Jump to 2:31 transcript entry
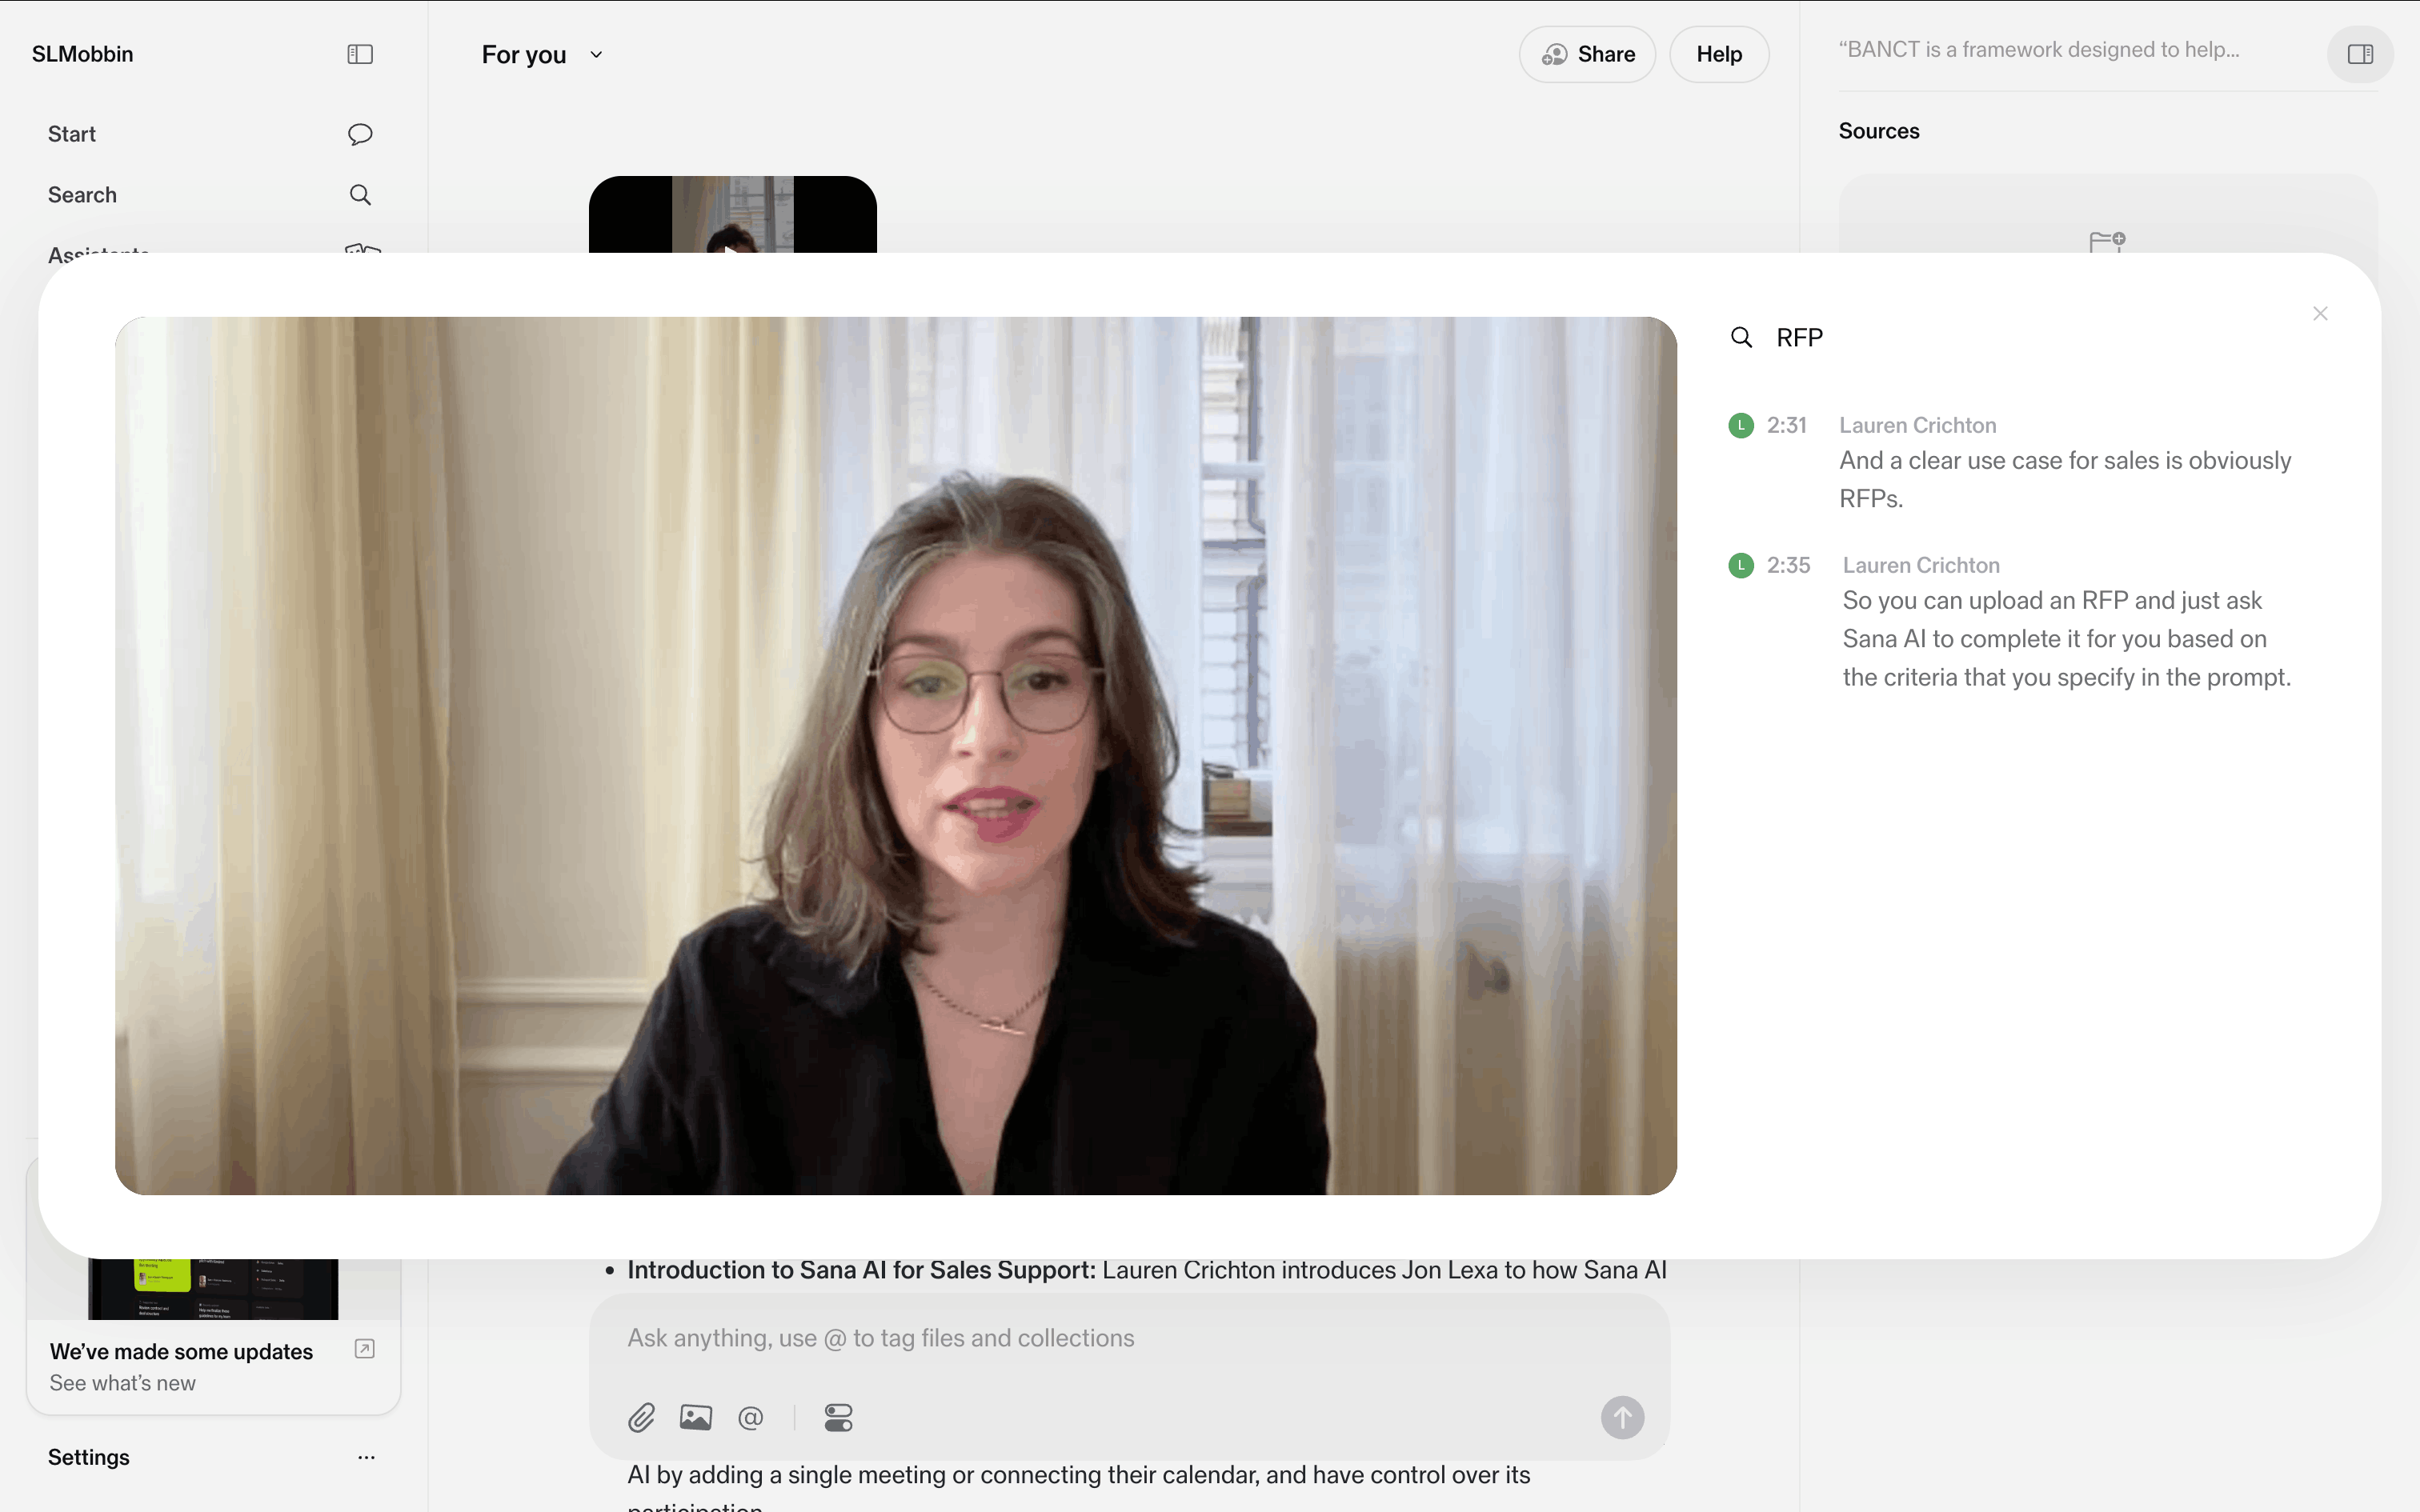 click(1786, 425)
